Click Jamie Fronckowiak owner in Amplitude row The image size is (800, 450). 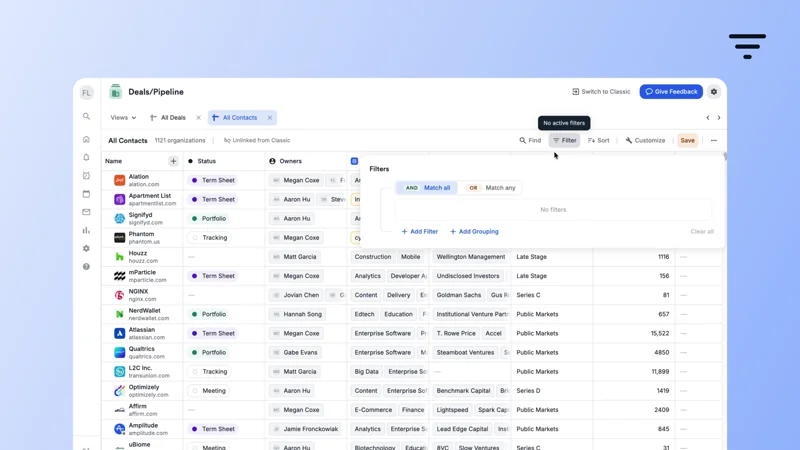[x=306, y=429]
